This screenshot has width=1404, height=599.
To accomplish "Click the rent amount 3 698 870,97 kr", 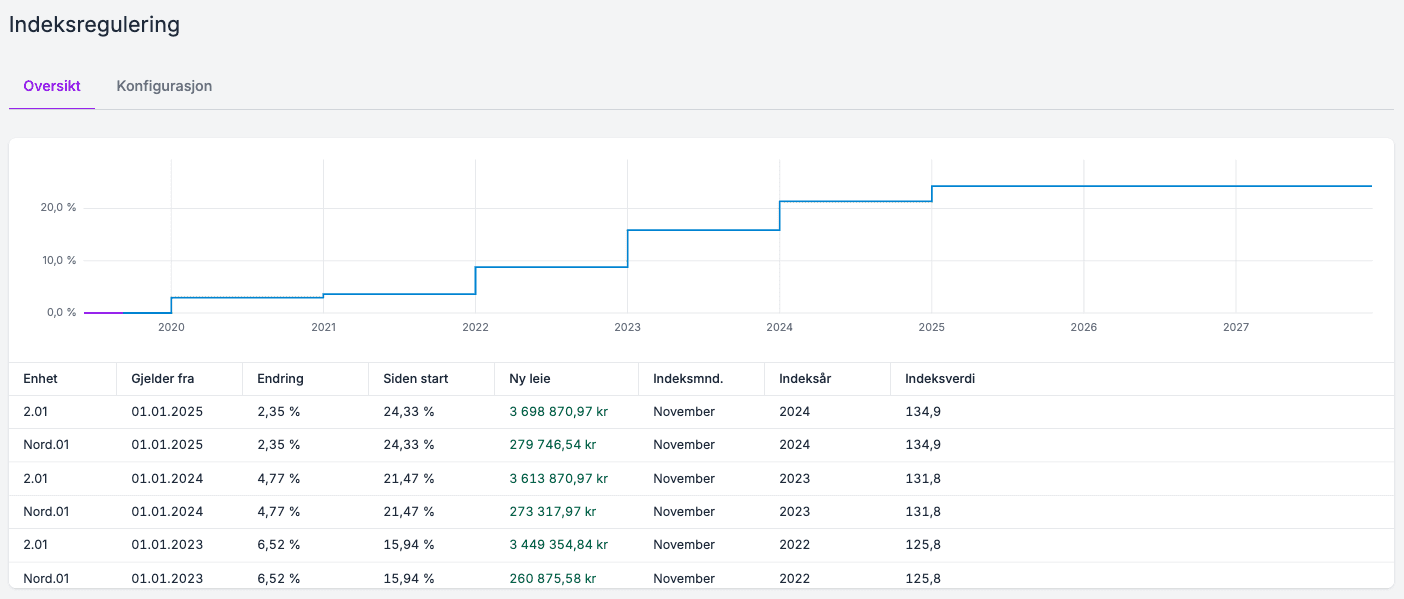I will [x=559, y=412].
